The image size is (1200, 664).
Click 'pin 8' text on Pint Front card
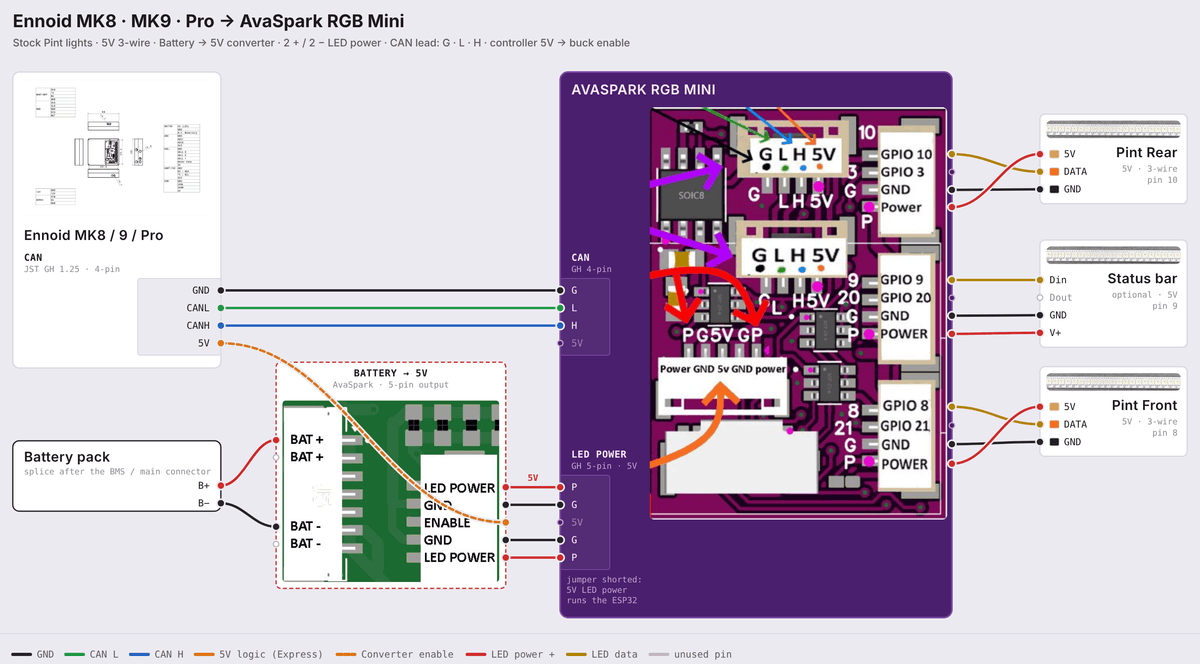click(x=1164, y=432)
